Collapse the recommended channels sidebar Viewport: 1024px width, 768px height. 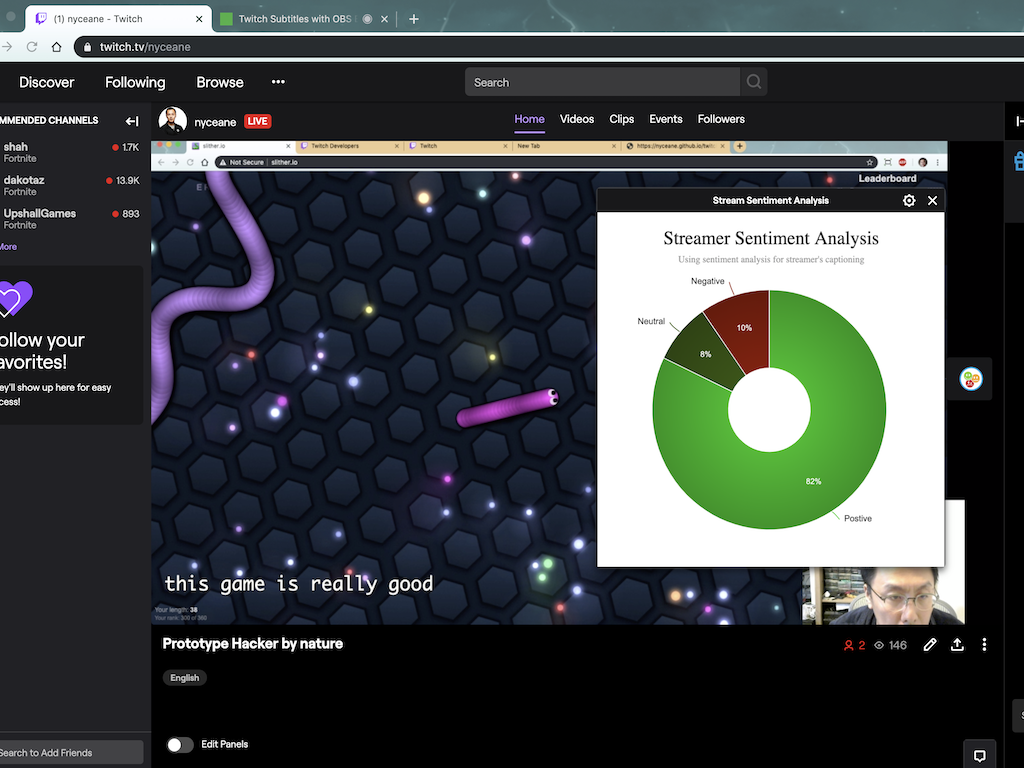click(132, 121)
